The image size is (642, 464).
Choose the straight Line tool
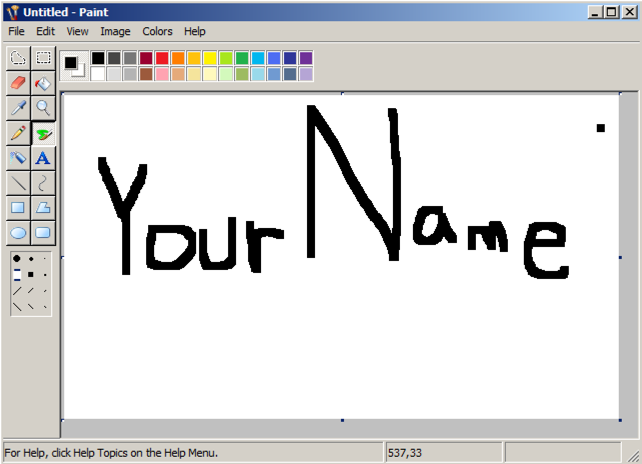[x=18, y=183]
